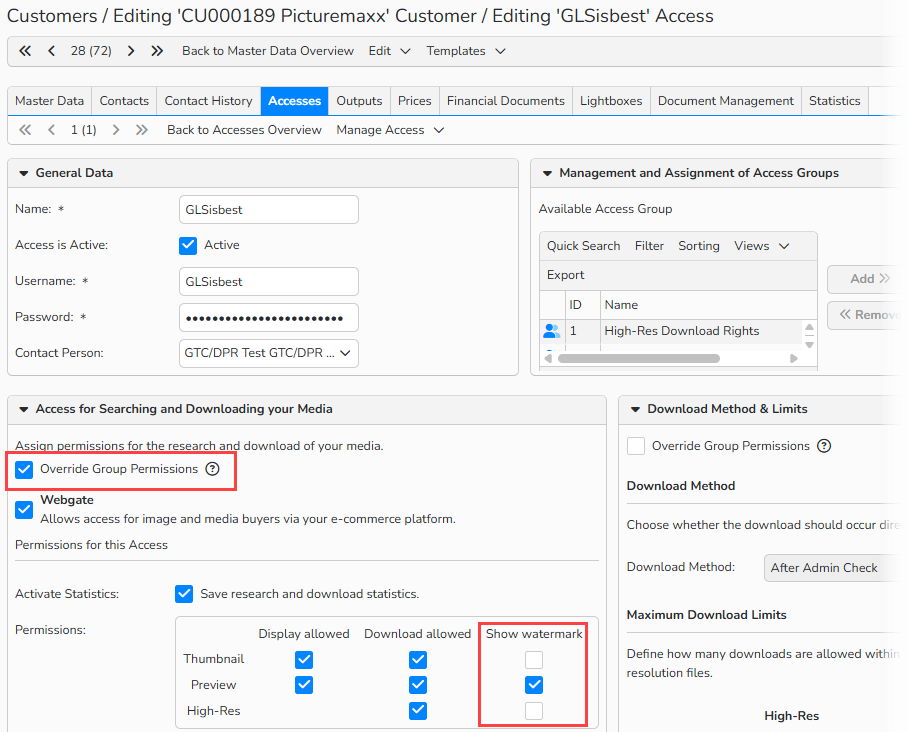This screenshot has width=909, height=732.
Task: Click into the Username input field
Action: [268, 281]
